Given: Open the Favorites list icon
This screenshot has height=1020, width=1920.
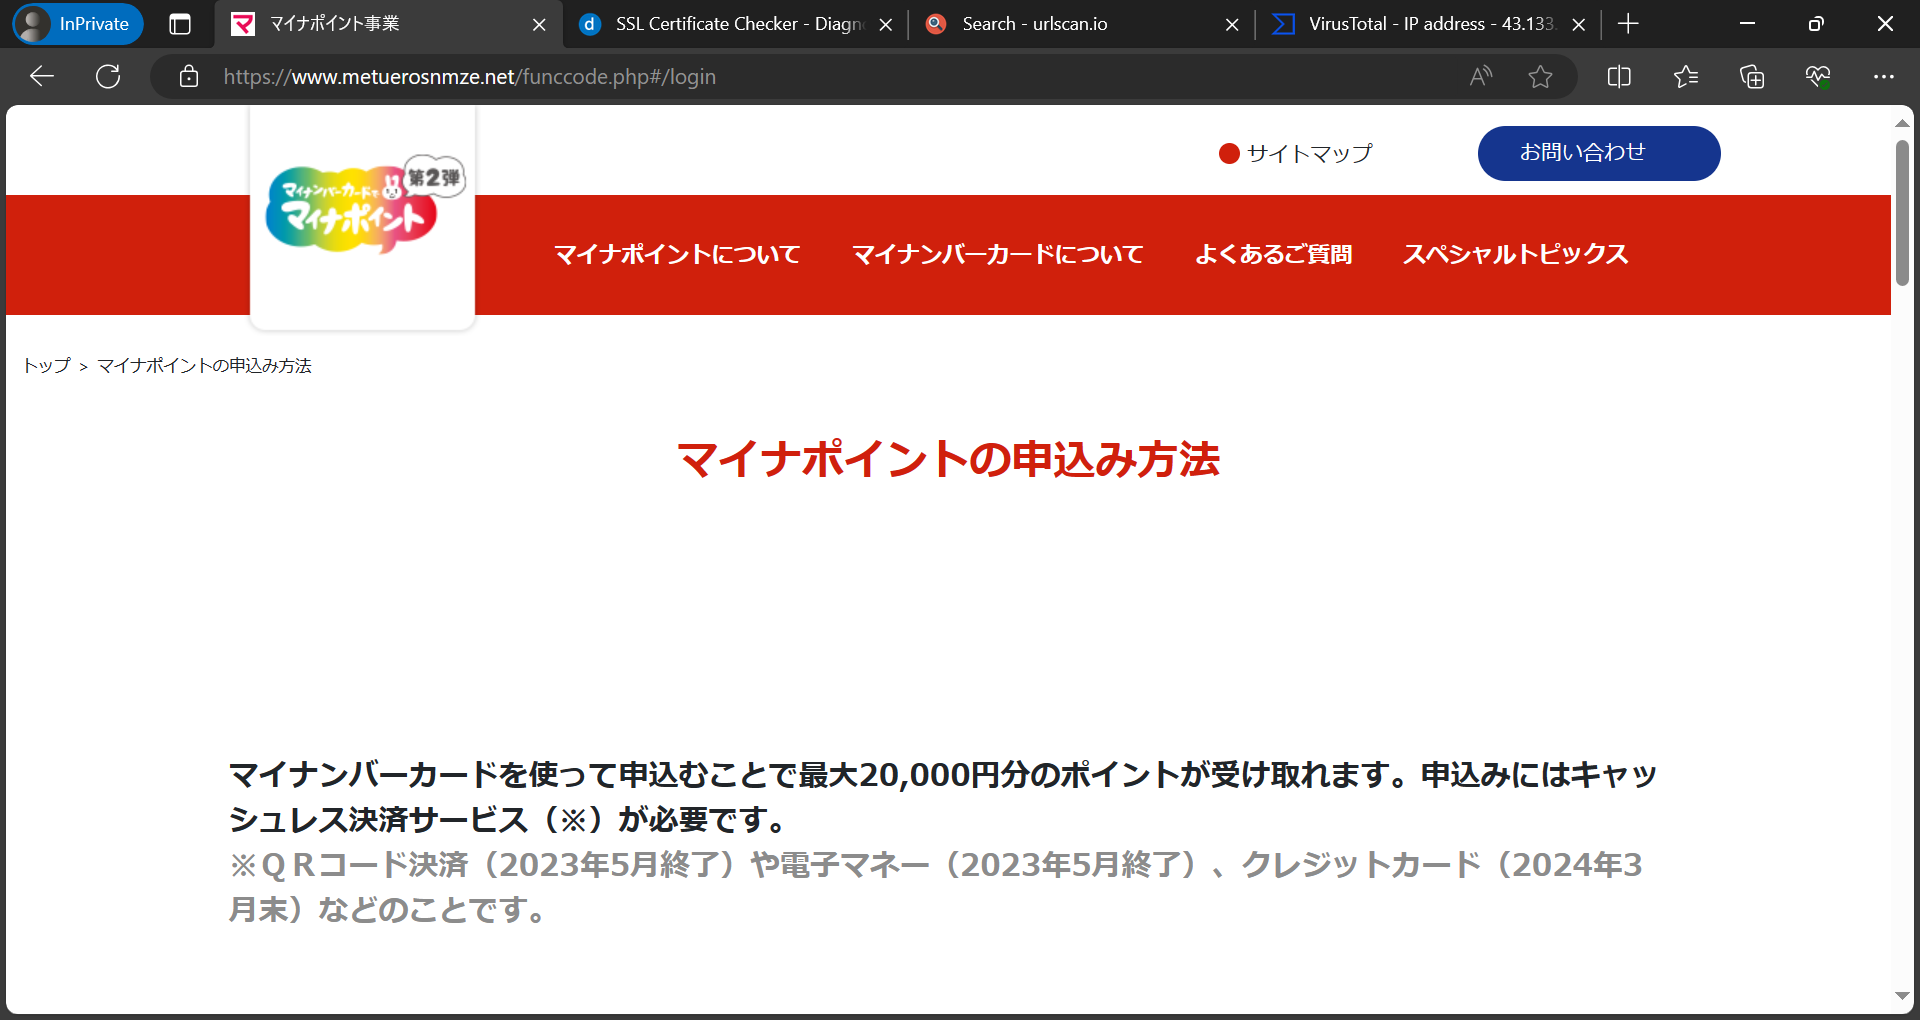Looking at the screenshot, I should point(1686,76).
